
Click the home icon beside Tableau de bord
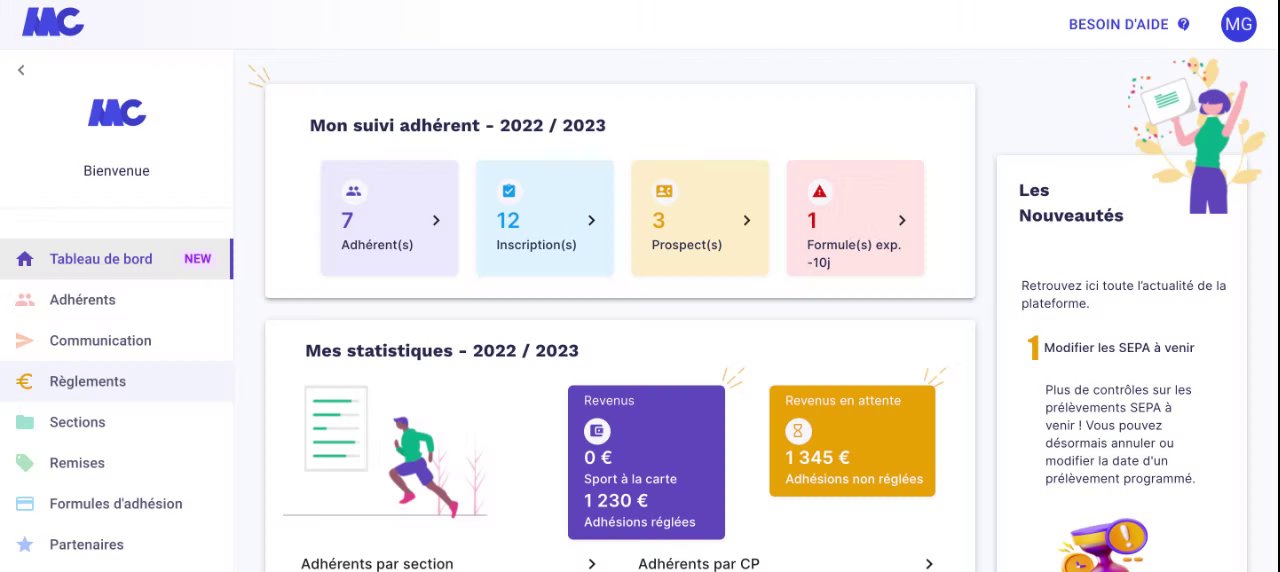pyautogui.click(x=25, y=259)
